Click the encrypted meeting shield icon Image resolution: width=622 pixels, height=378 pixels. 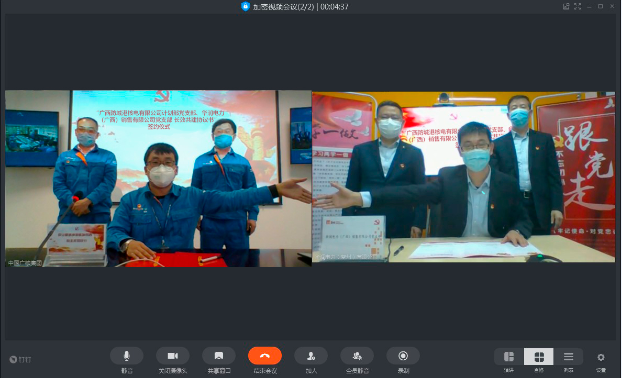pos(245,6)
